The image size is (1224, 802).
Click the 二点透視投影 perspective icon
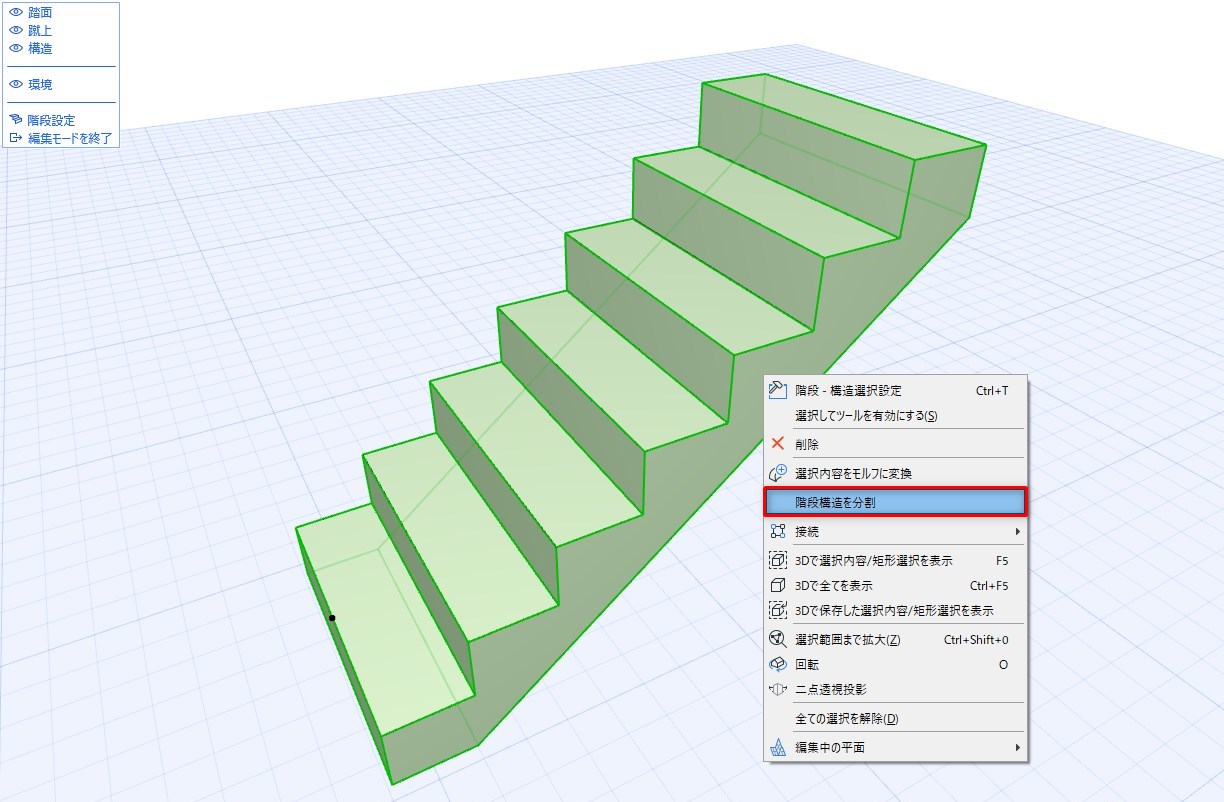click(778, 690)
